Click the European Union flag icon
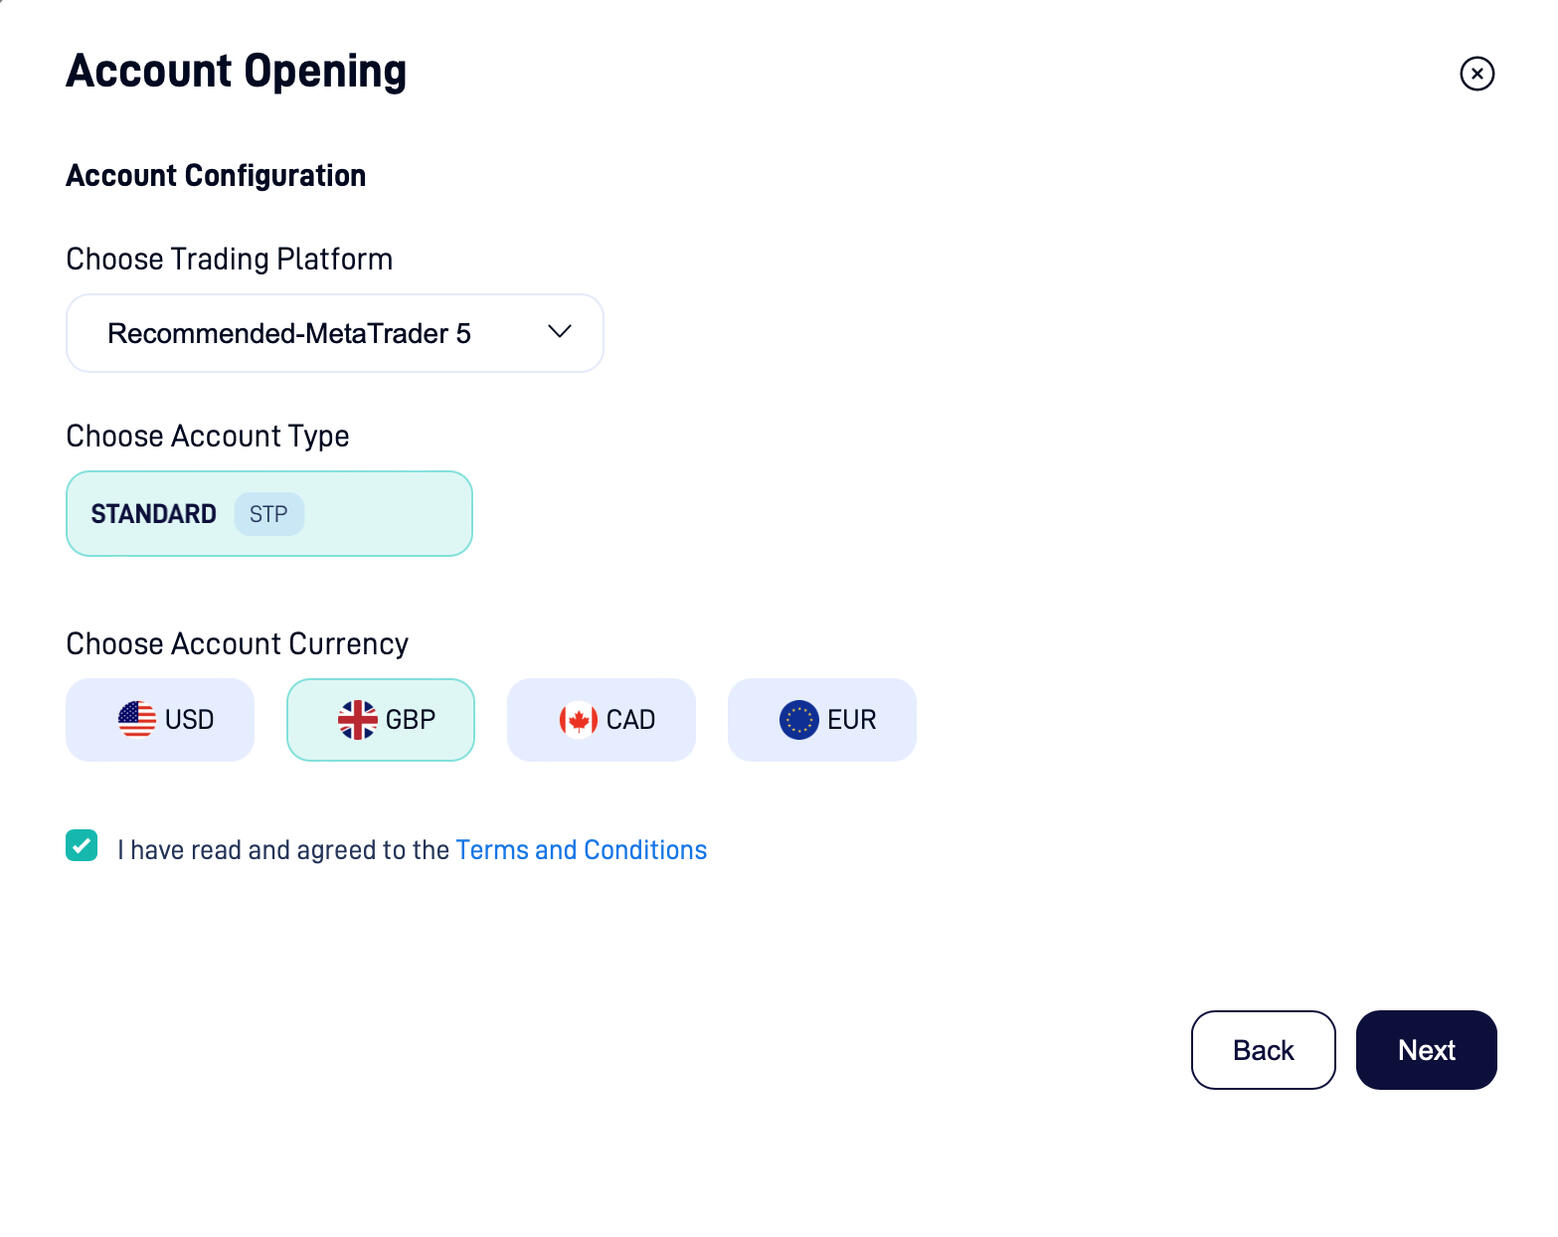The width and height of the screenshot is (1558, 1237). click(x=798, y=719)
